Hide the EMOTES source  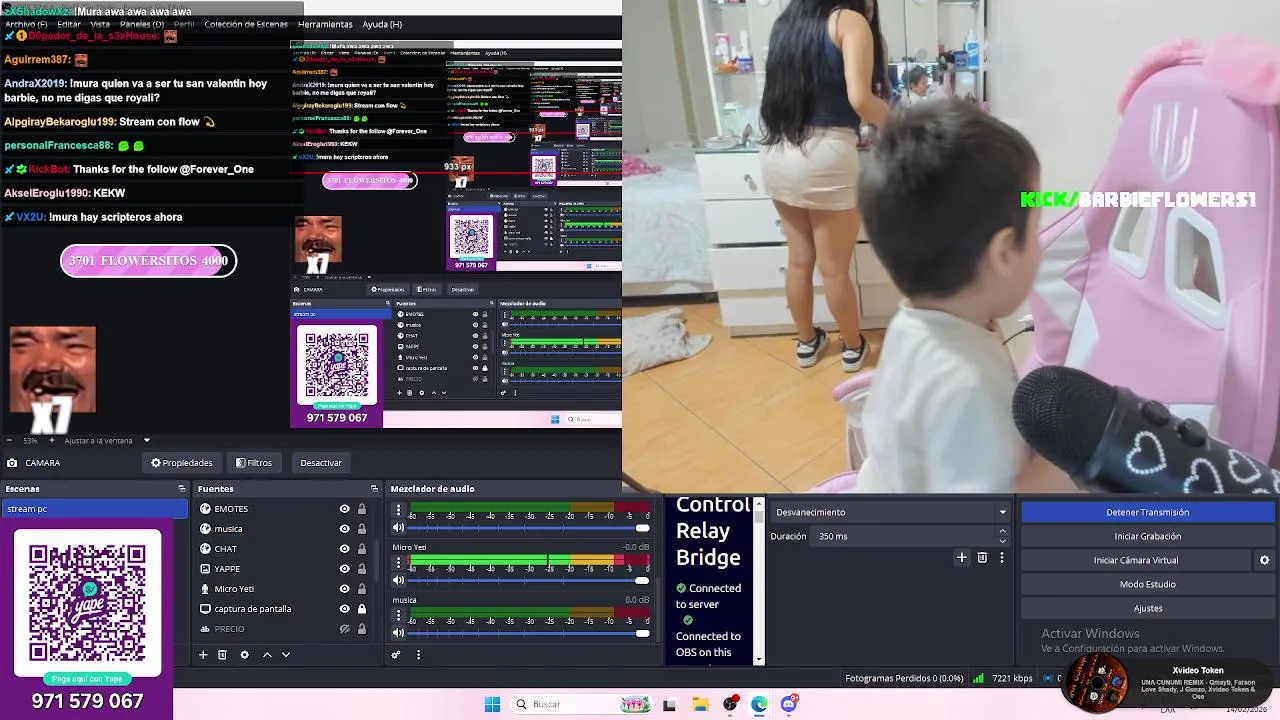point(344,509)
